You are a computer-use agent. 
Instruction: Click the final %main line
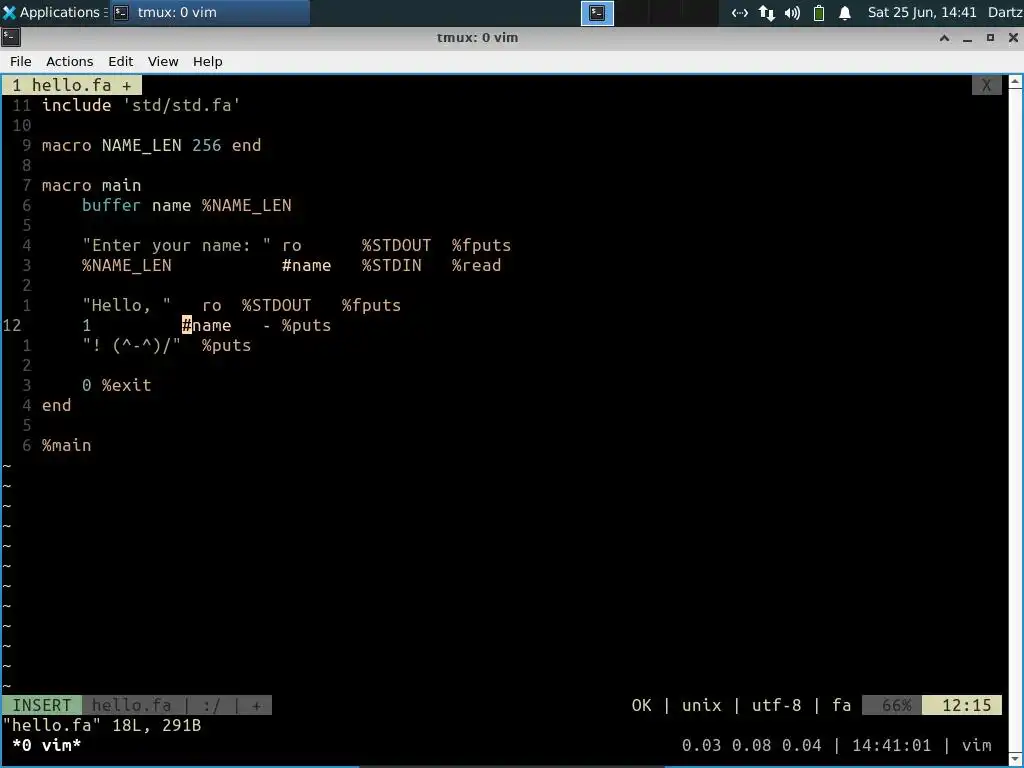pyautogui.click(x=67, y=445)
